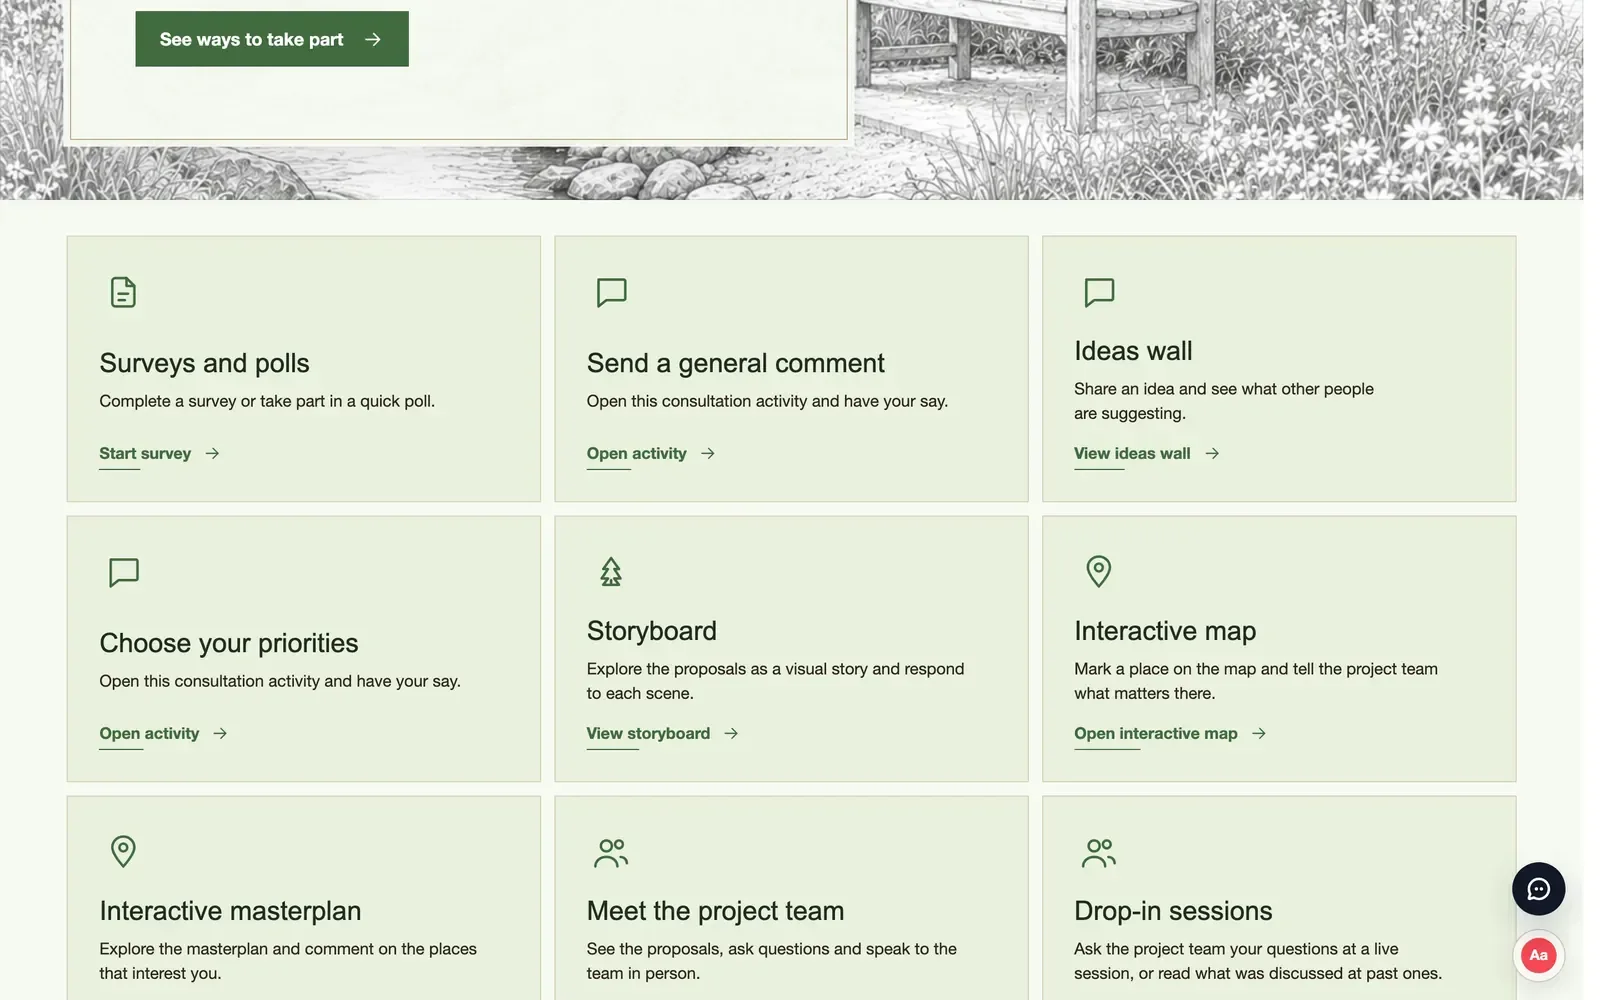
Task: Click the people icon on Drop-in sessions card
Action: pyautogui.click(x=1099, y=852)
